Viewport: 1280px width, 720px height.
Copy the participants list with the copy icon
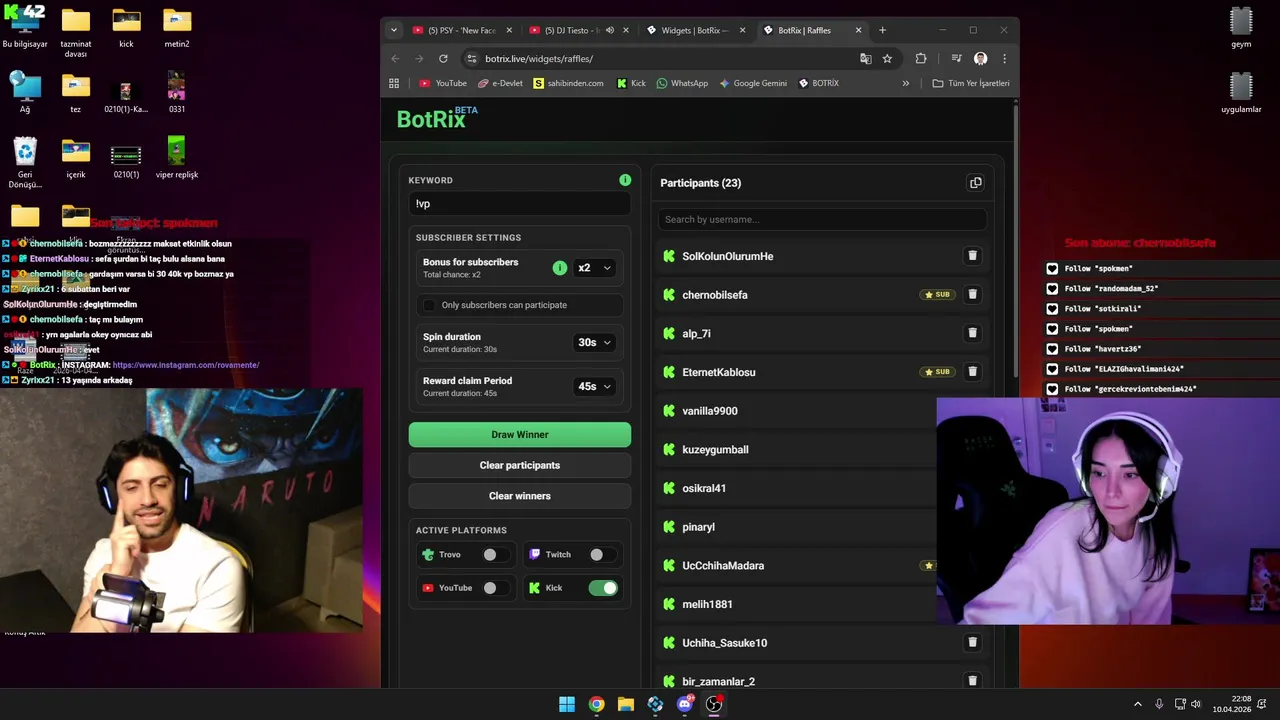[975, 183]
